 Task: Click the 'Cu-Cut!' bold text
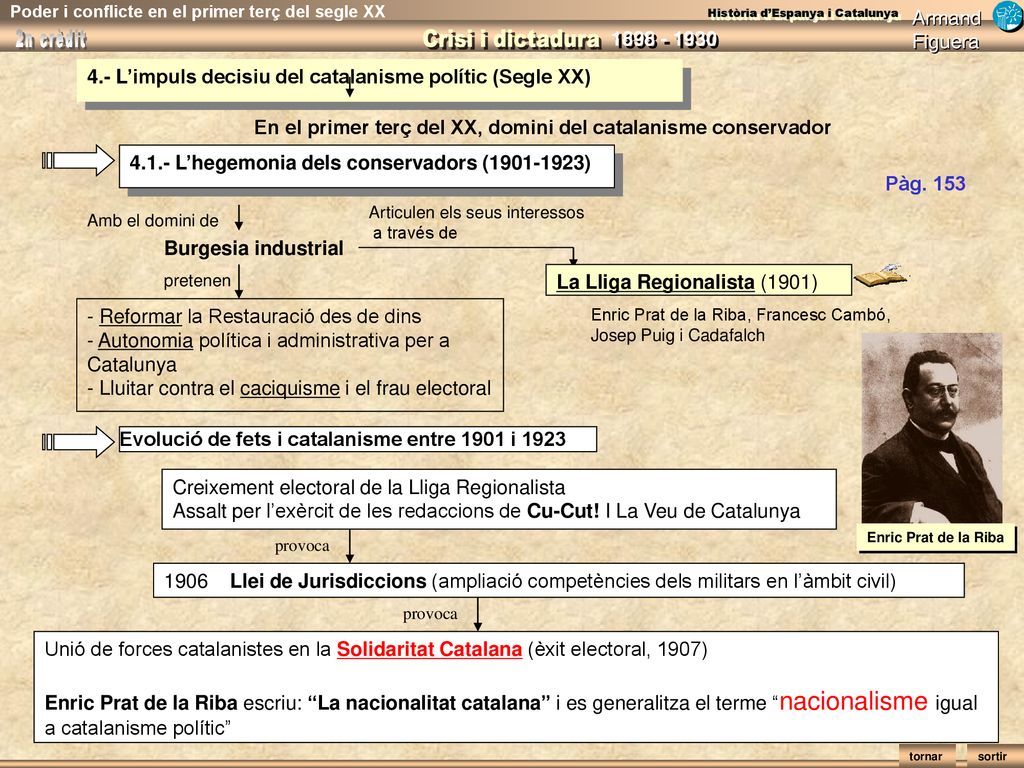(563, 511)
